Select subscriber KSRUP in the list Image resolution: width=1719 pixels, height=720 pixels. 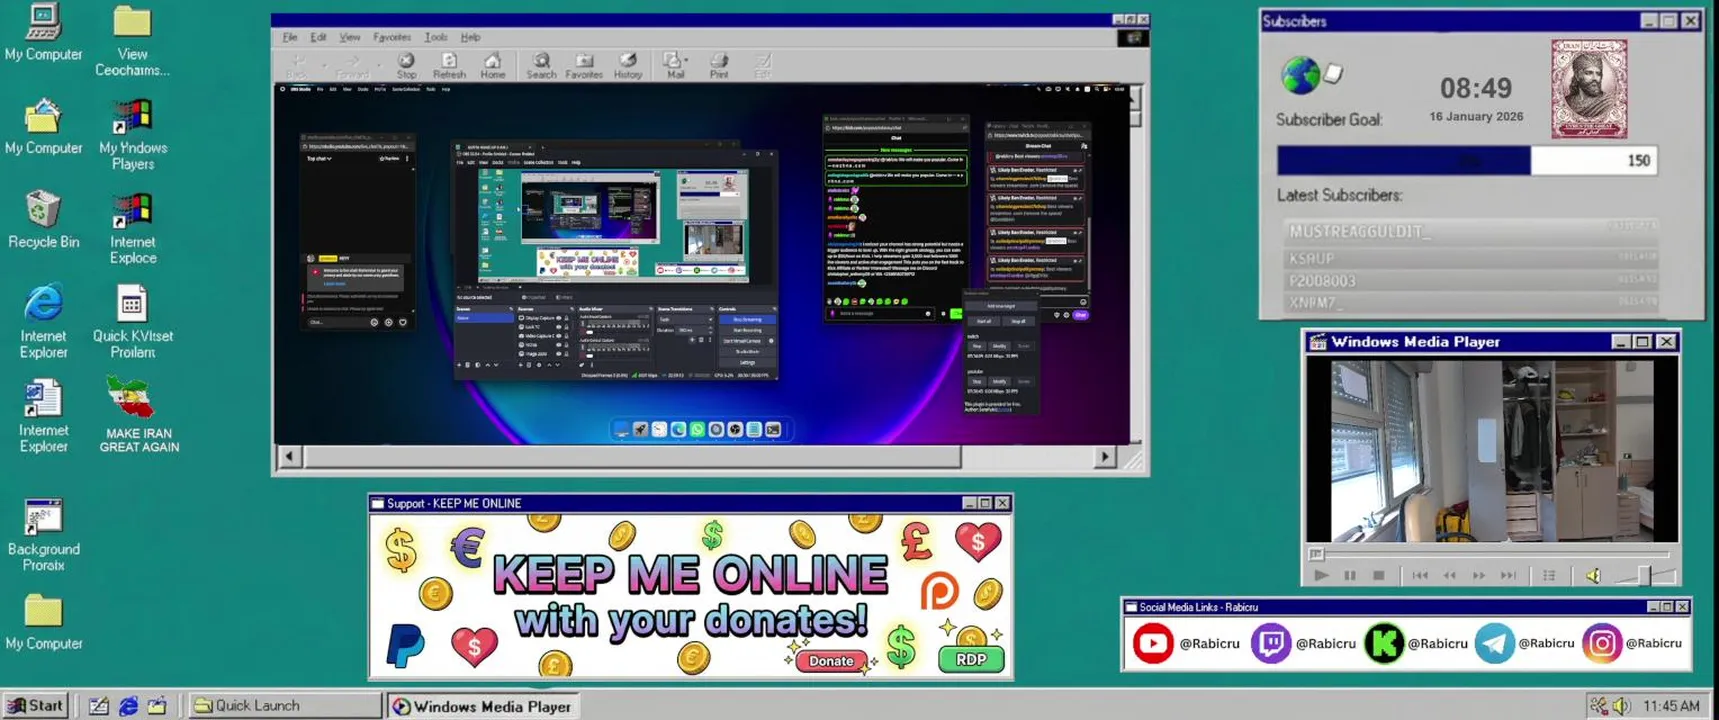pyautogui.click(x=1469, y=258)
